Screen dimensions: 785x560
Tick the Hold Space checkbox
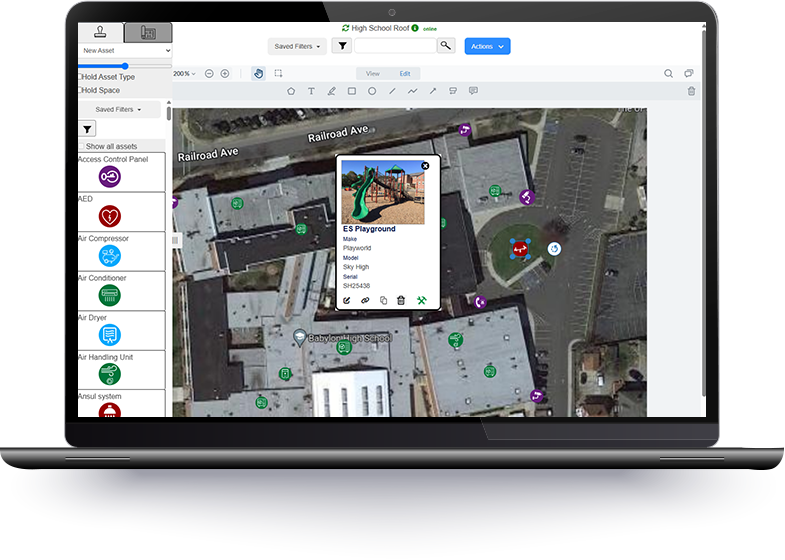(x=81, y=90)
